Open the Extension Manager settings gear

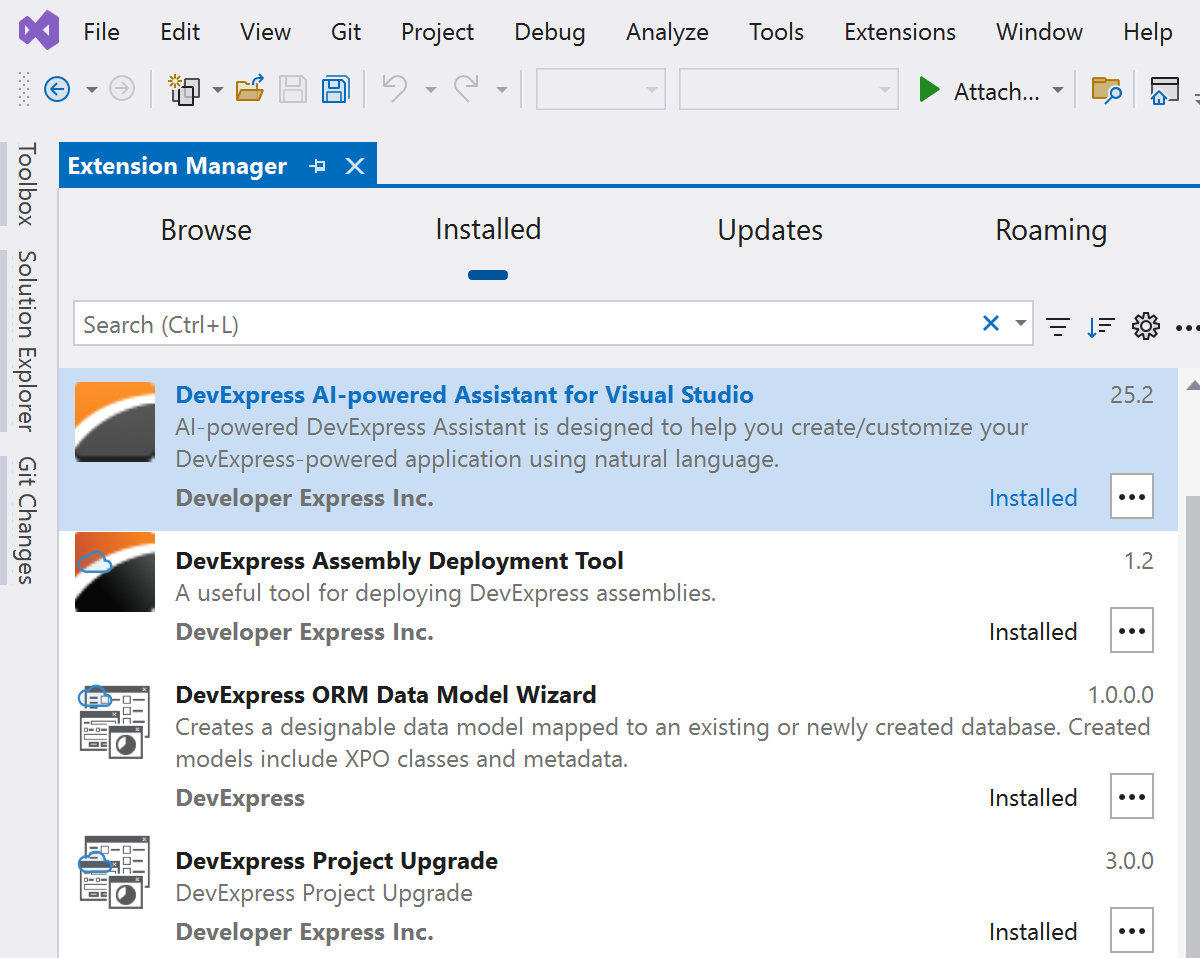1145,325
